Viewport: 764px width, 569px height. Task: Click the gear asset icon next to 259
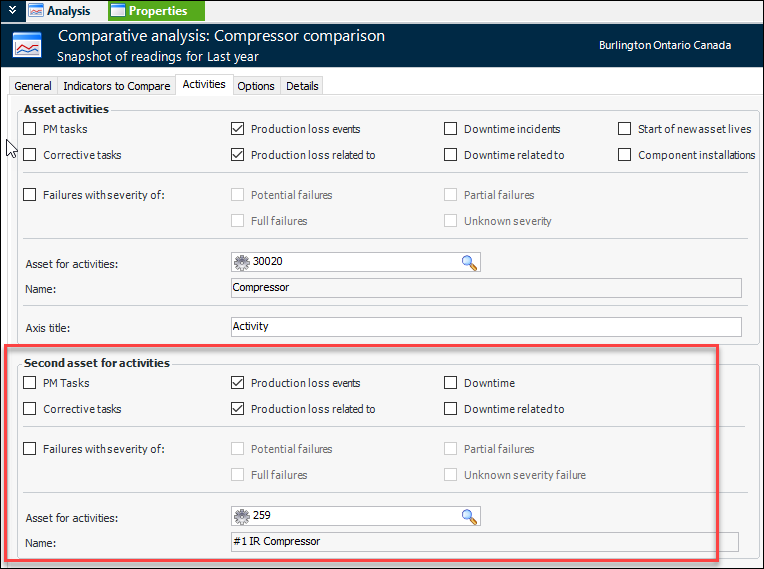click(240, 517)
